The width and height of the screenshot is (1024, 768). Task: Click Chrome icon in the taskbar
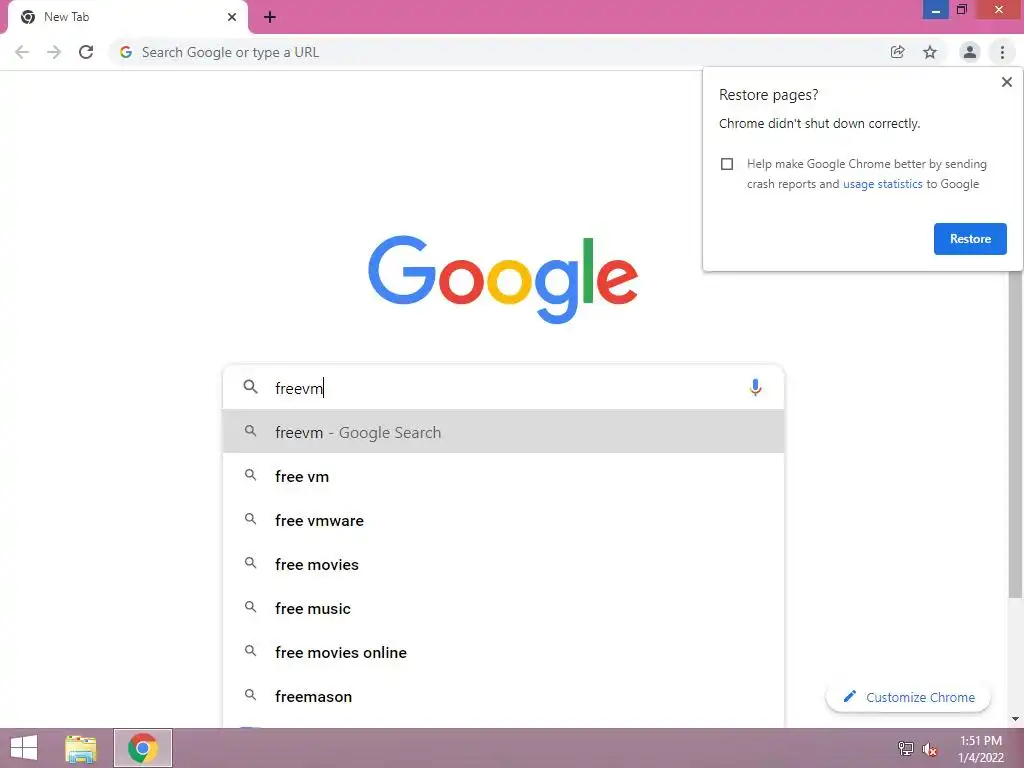(143, 748)
